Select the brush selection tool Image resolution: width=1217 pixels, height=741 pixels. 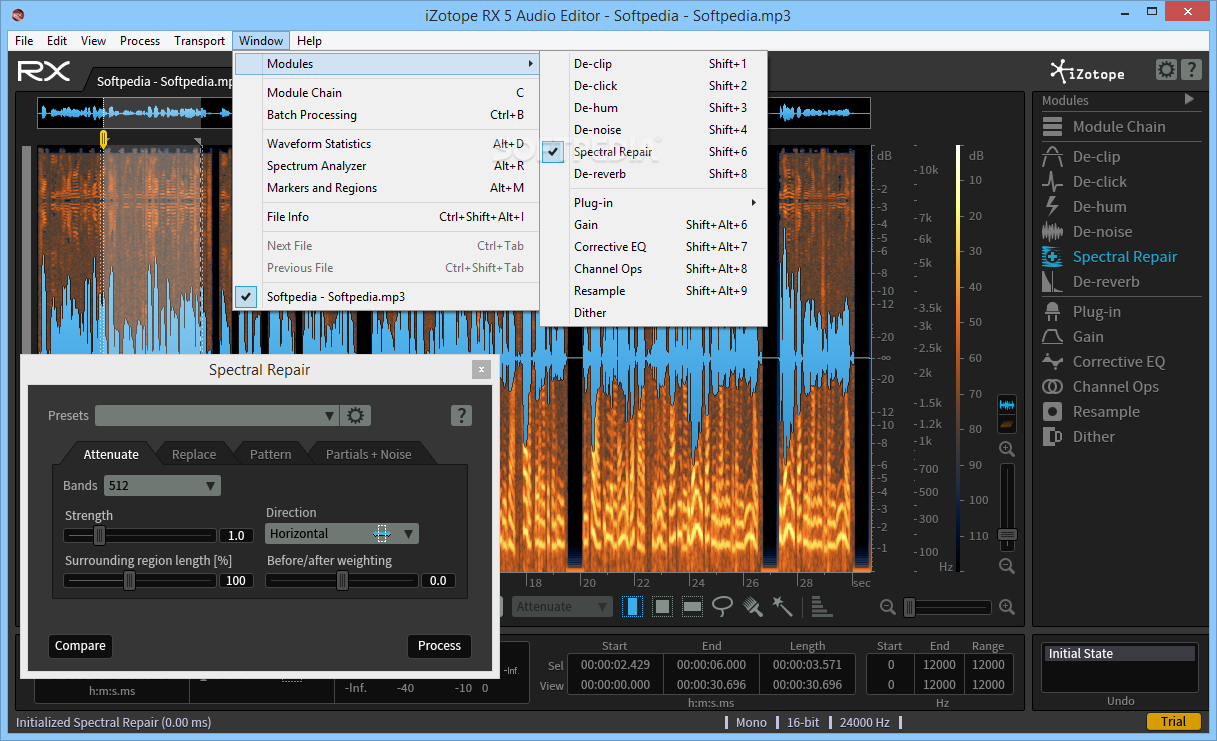(x=753, y=606)
